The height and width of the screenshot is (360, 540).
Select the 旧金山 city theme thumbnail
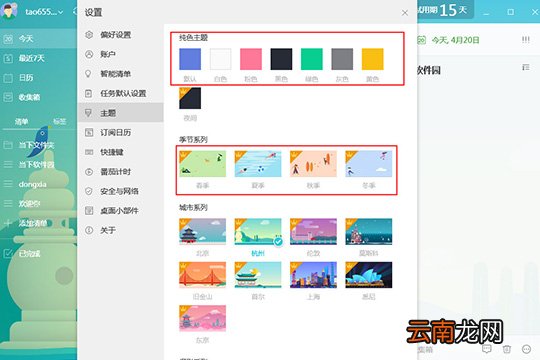click(202, 275)
